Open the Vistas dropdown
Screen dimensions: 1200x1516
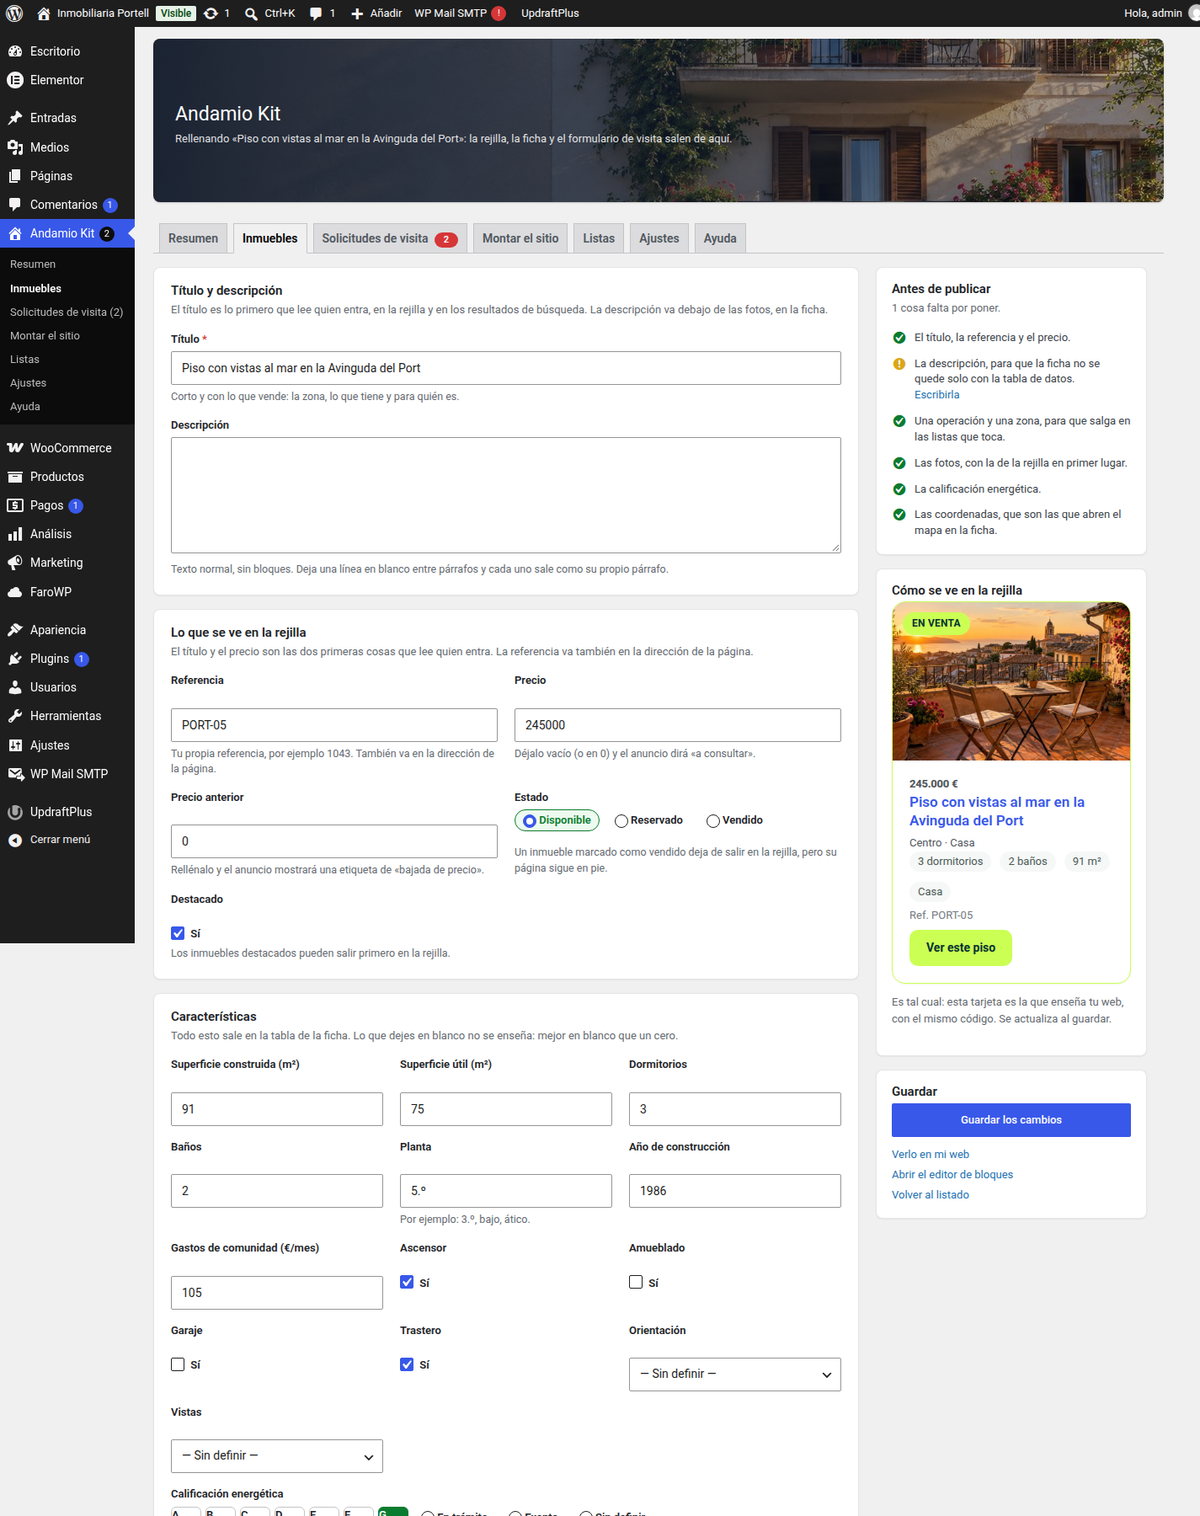[277, 1456]
